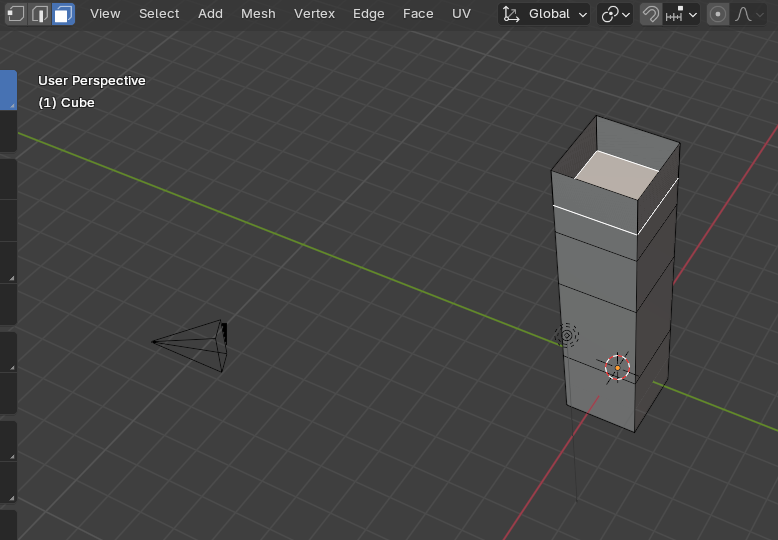Screen dimensions: 778x540
Task: Select the light object near the cube
Action: (x=567, y=336)
